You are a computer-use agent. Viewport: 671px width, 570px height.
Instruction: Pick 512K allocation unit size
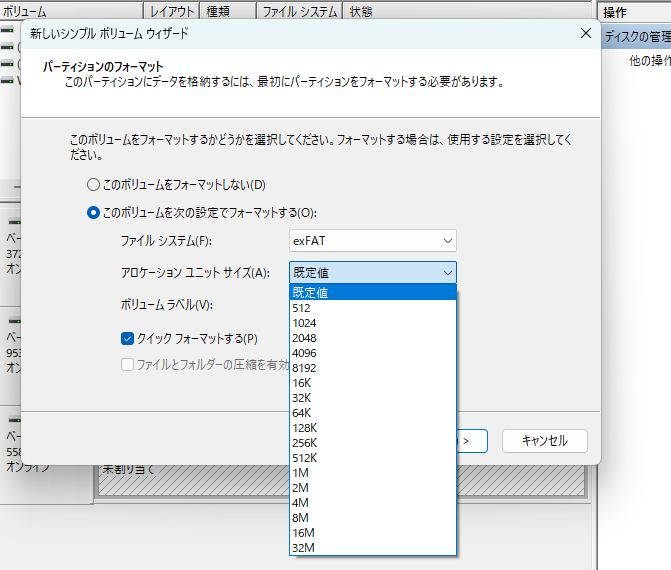coord(373,458)
